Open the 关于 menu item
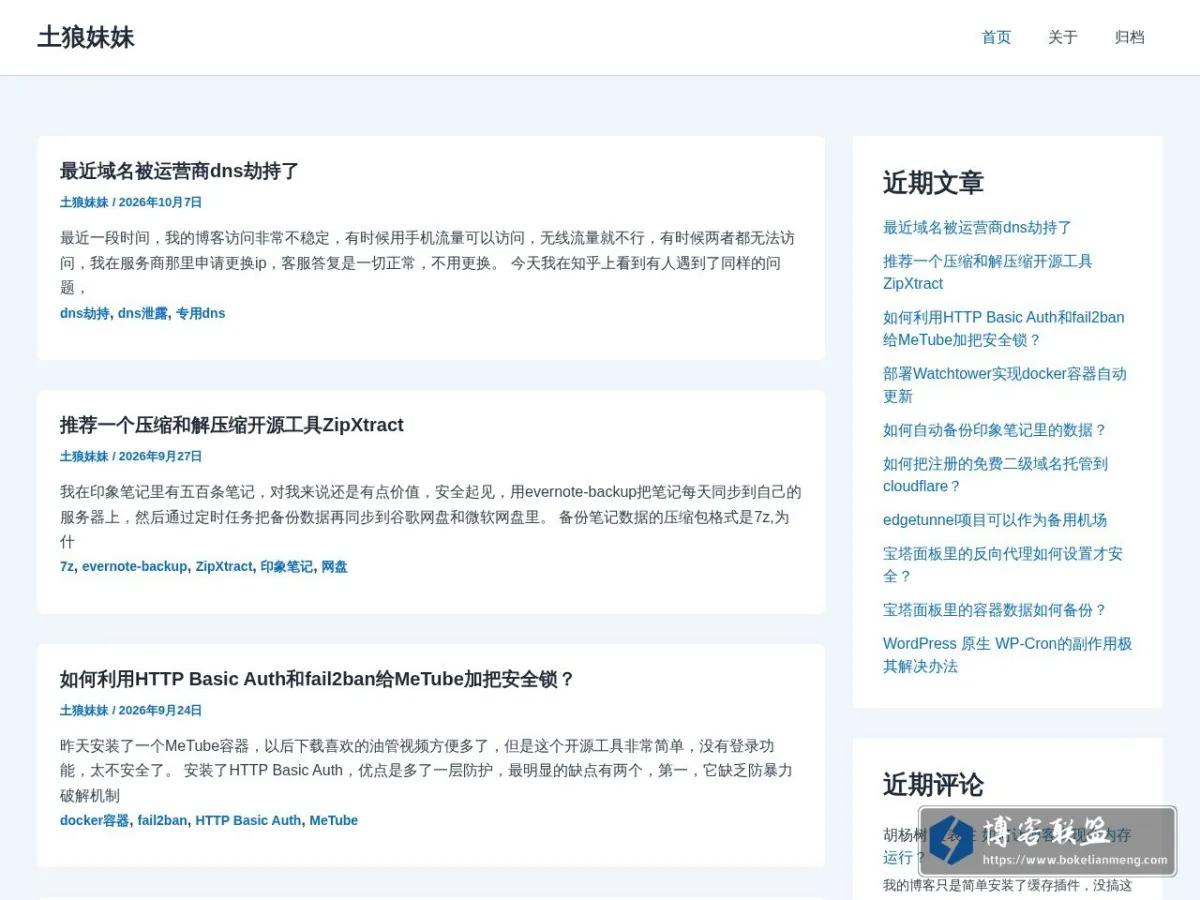Screen dimensions: 1200x900 pyautogui.click(x=1063, y=37)
